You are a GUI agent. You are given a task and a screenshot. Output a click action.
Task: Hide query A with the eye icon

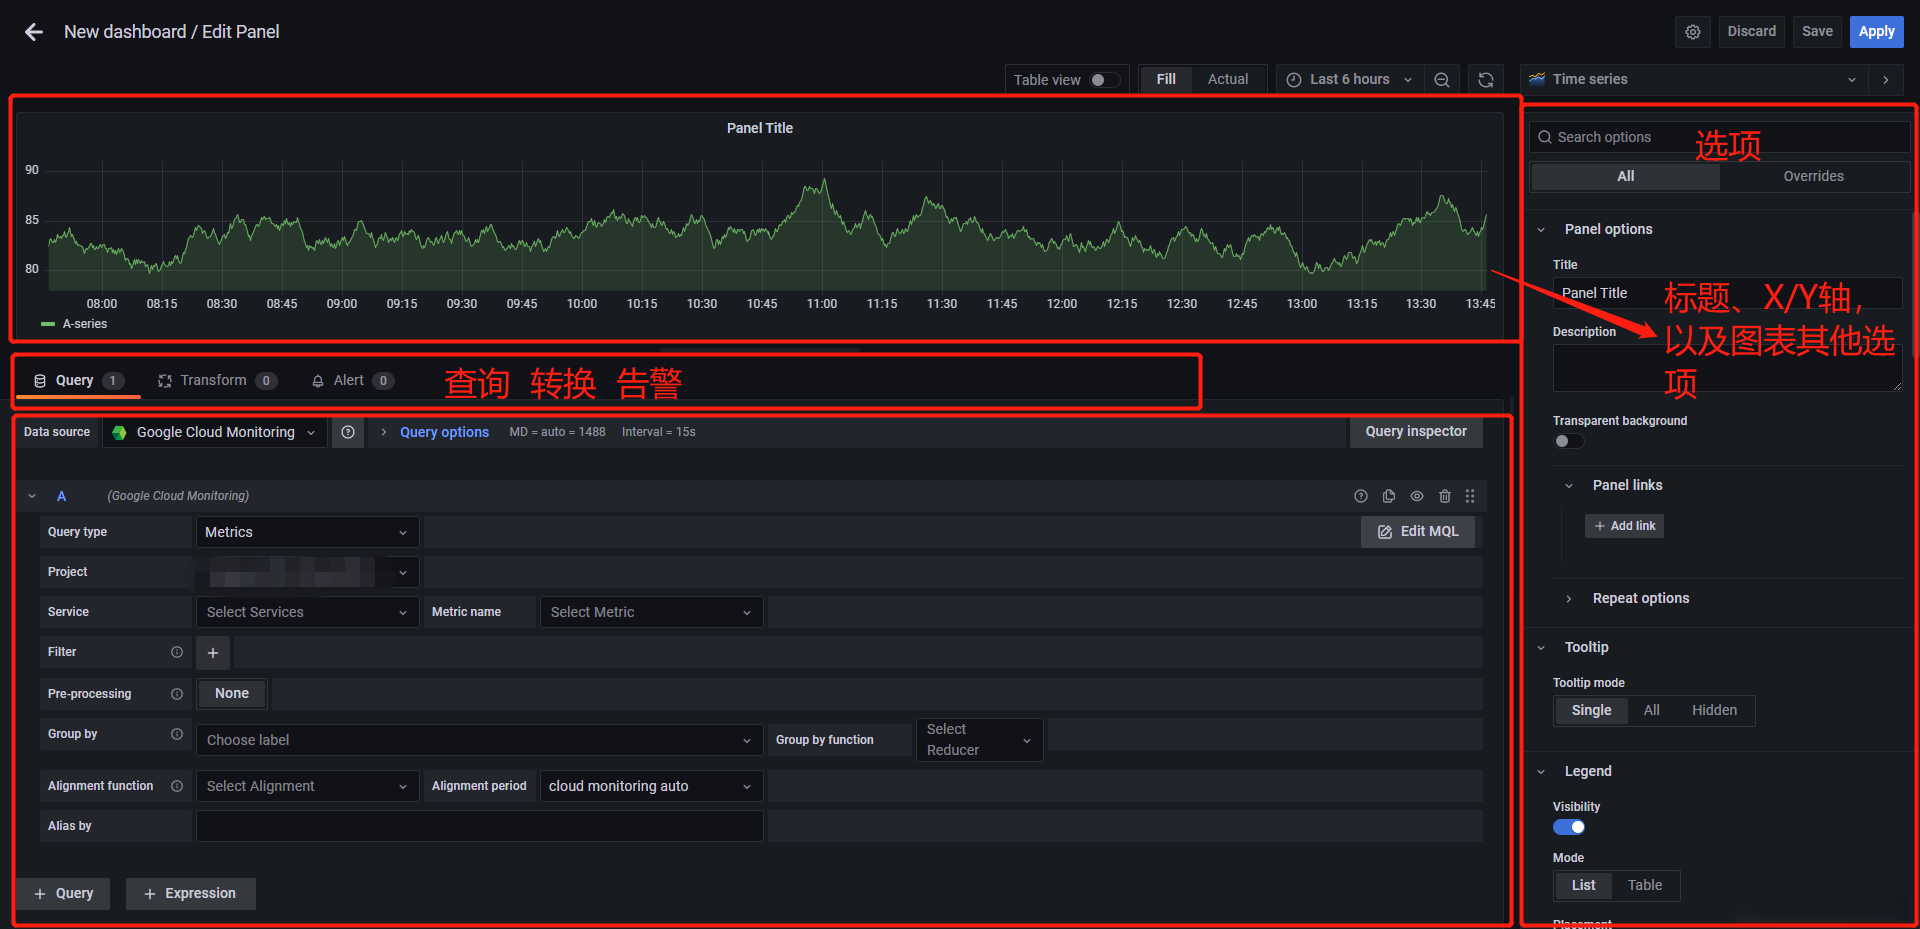1417,496
